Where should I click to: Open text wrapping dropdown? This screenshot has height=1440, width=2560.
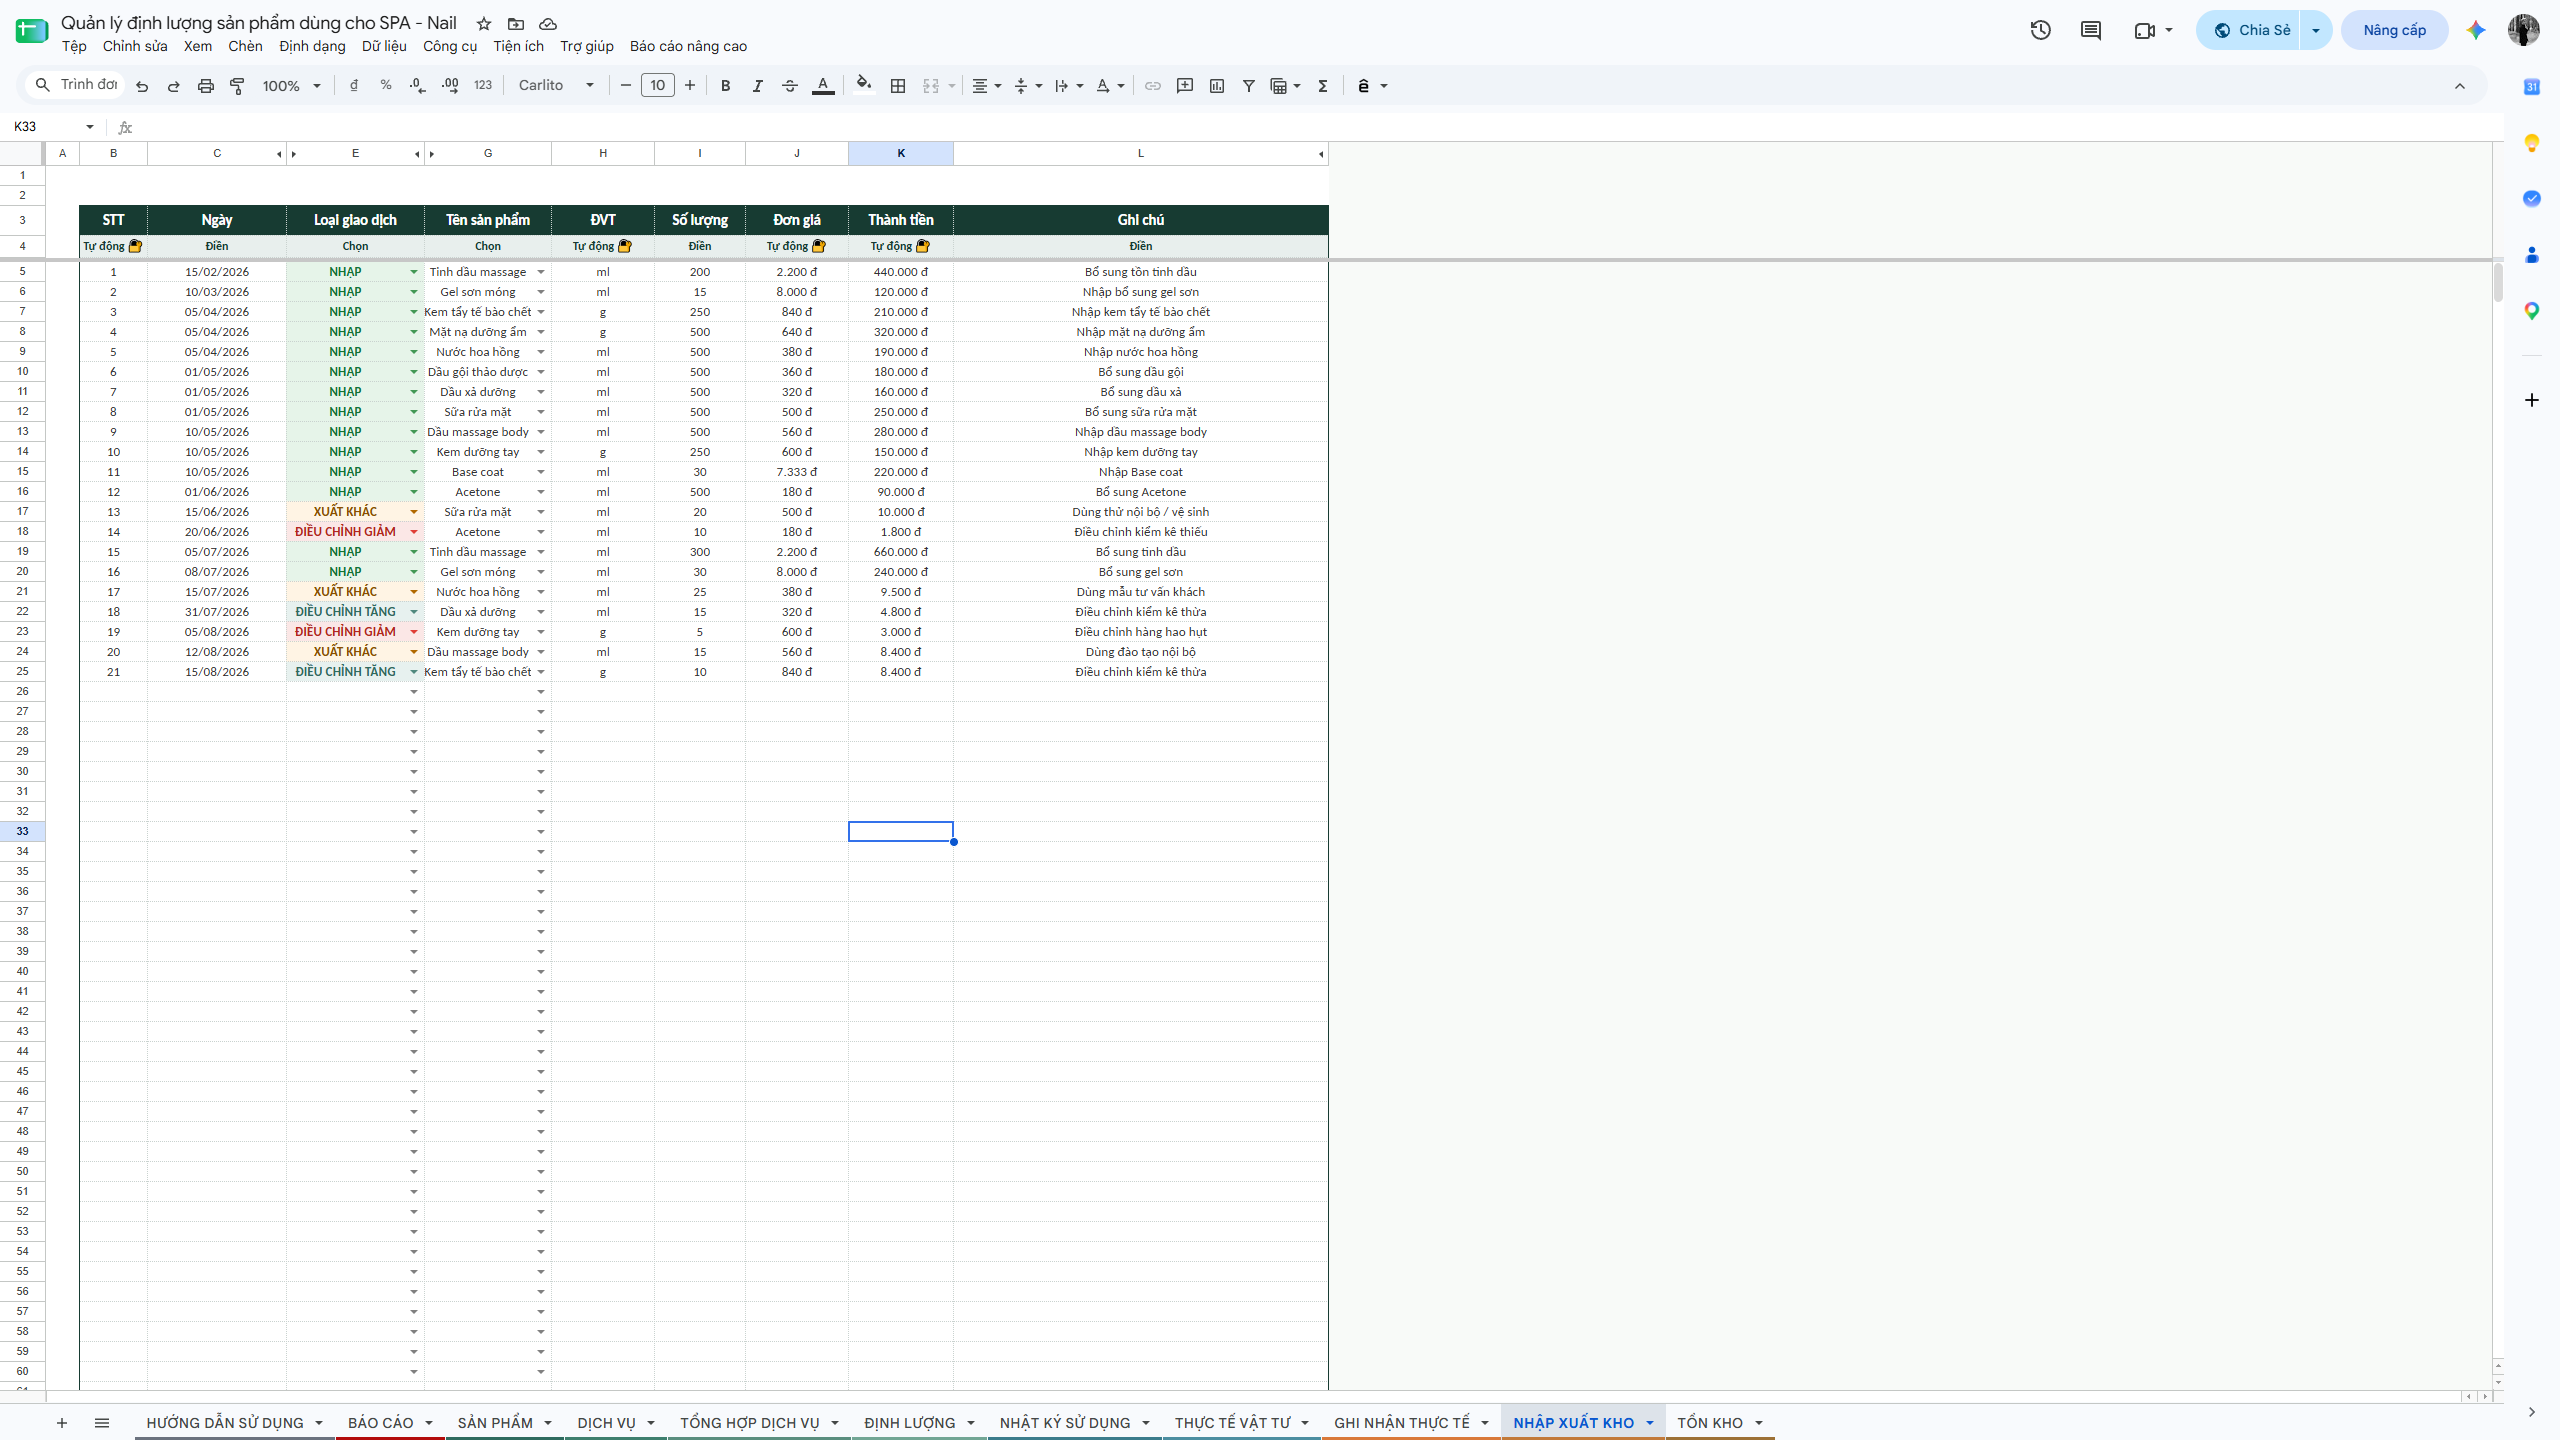point(1069,86)
